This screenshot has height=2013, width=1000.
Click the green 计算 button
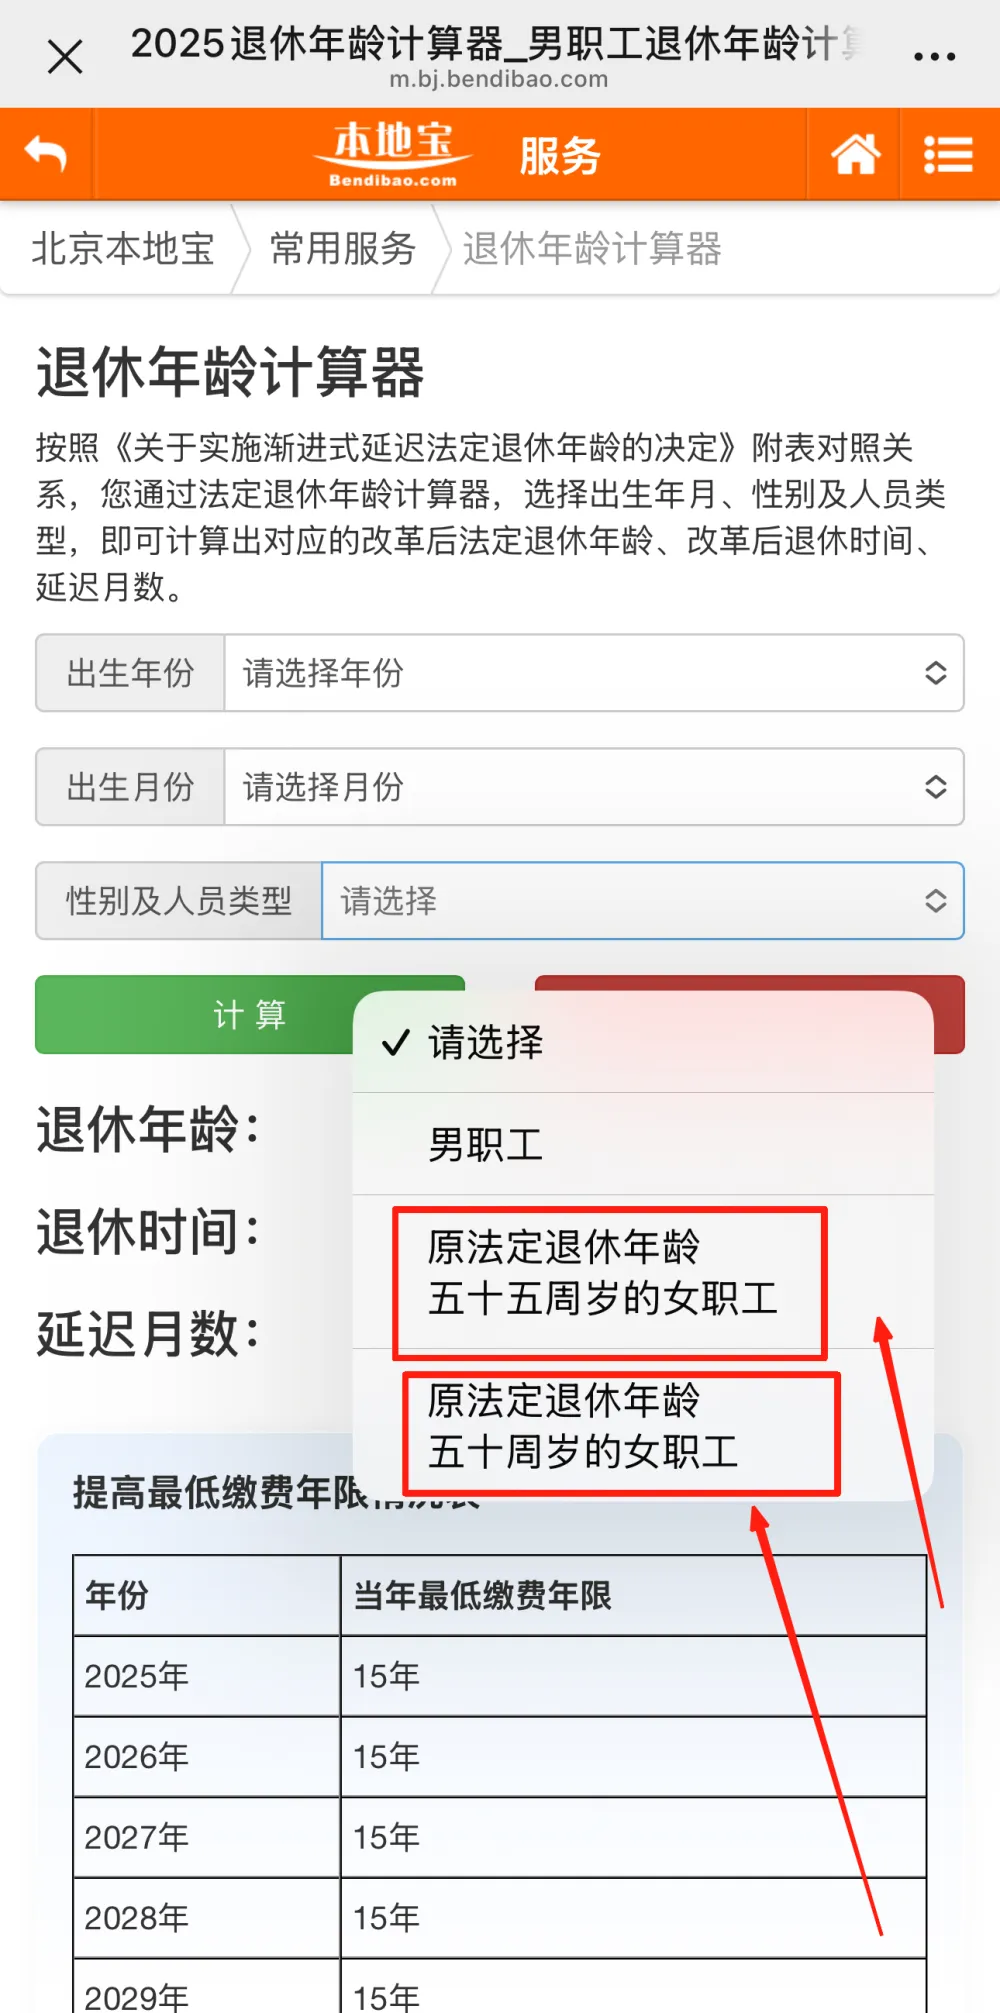click(250, 1014)
